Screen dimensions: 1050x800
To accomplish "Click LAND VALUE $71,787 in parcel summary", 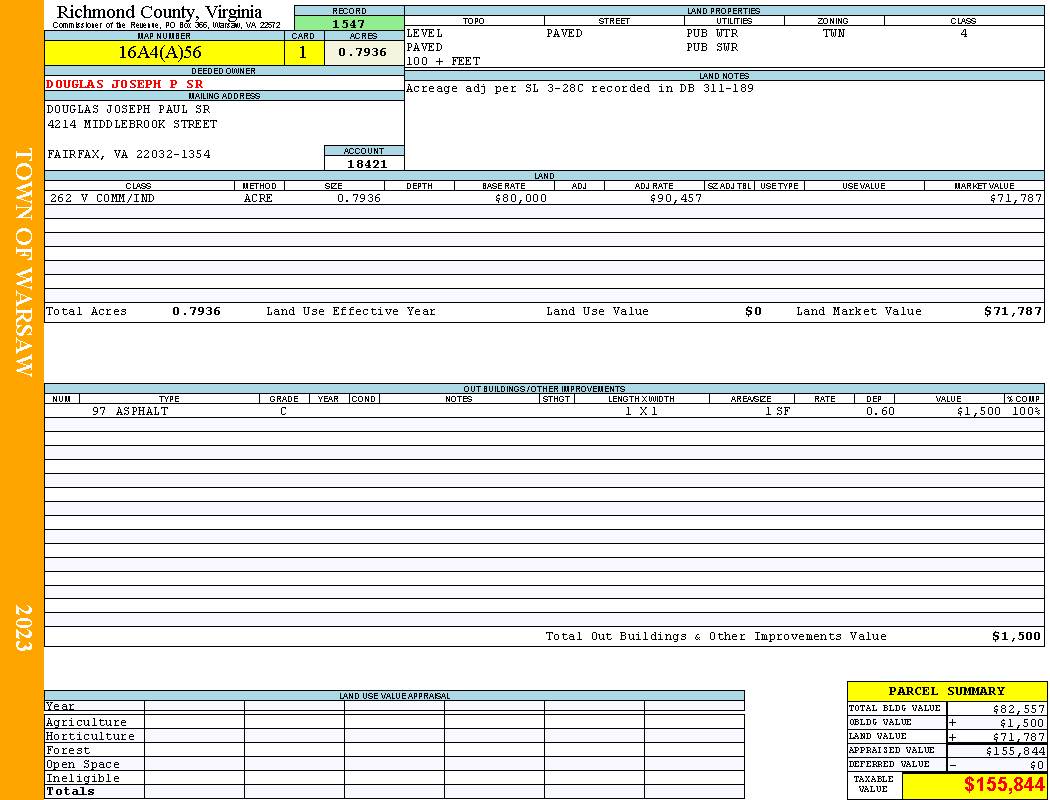I will pos(1018,737).
